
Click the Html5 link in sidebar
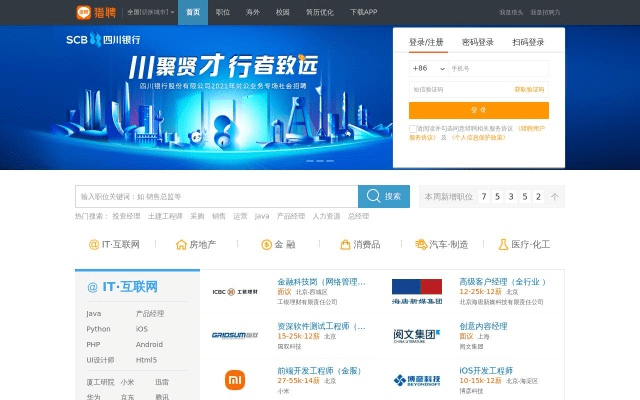click(x=146, y=360)
